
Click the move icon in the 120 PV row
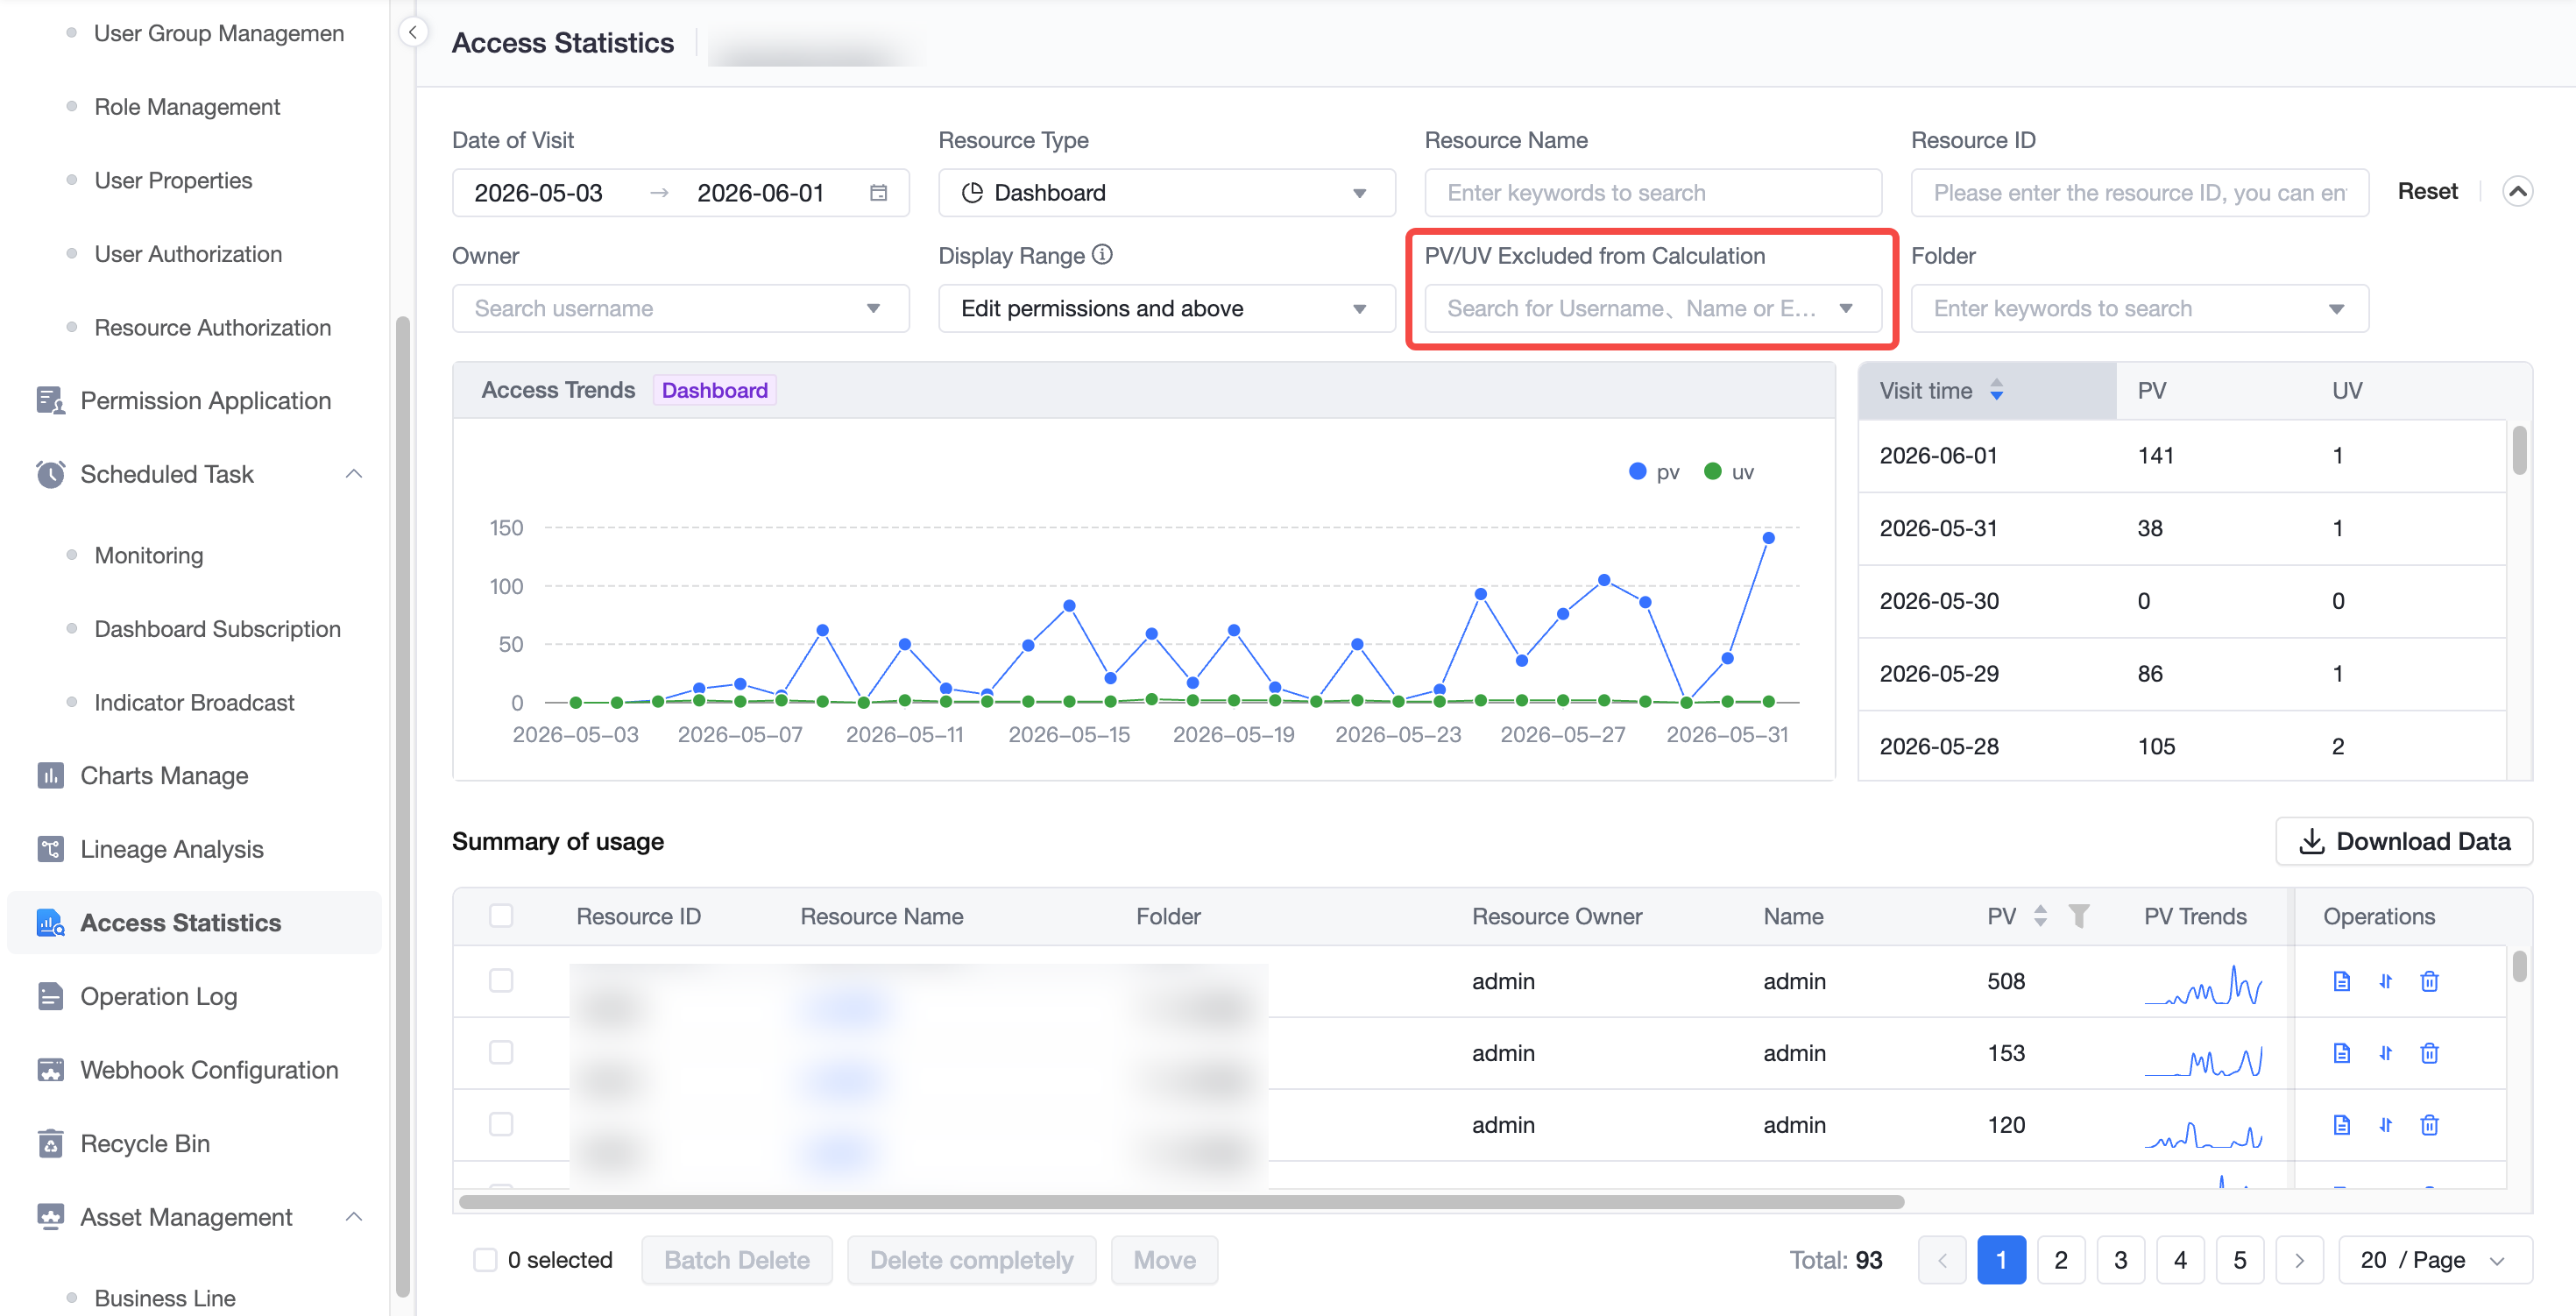point(2385,1125)
